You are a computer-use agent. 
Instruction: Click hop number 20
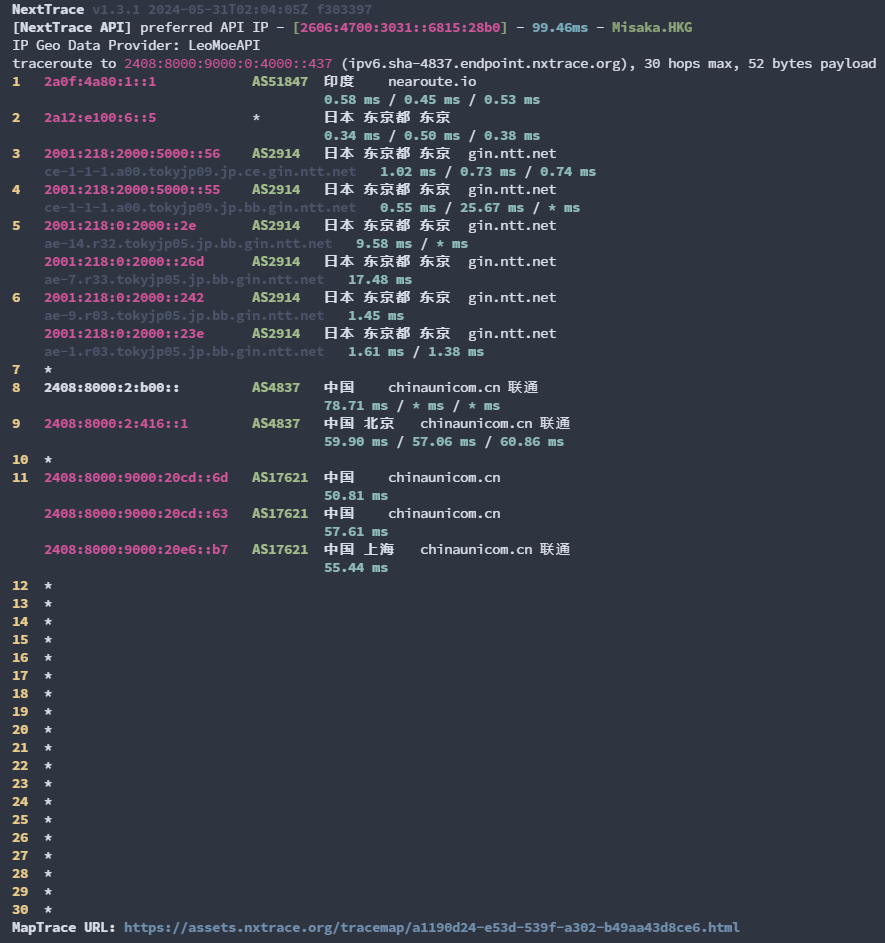(20, 730)
